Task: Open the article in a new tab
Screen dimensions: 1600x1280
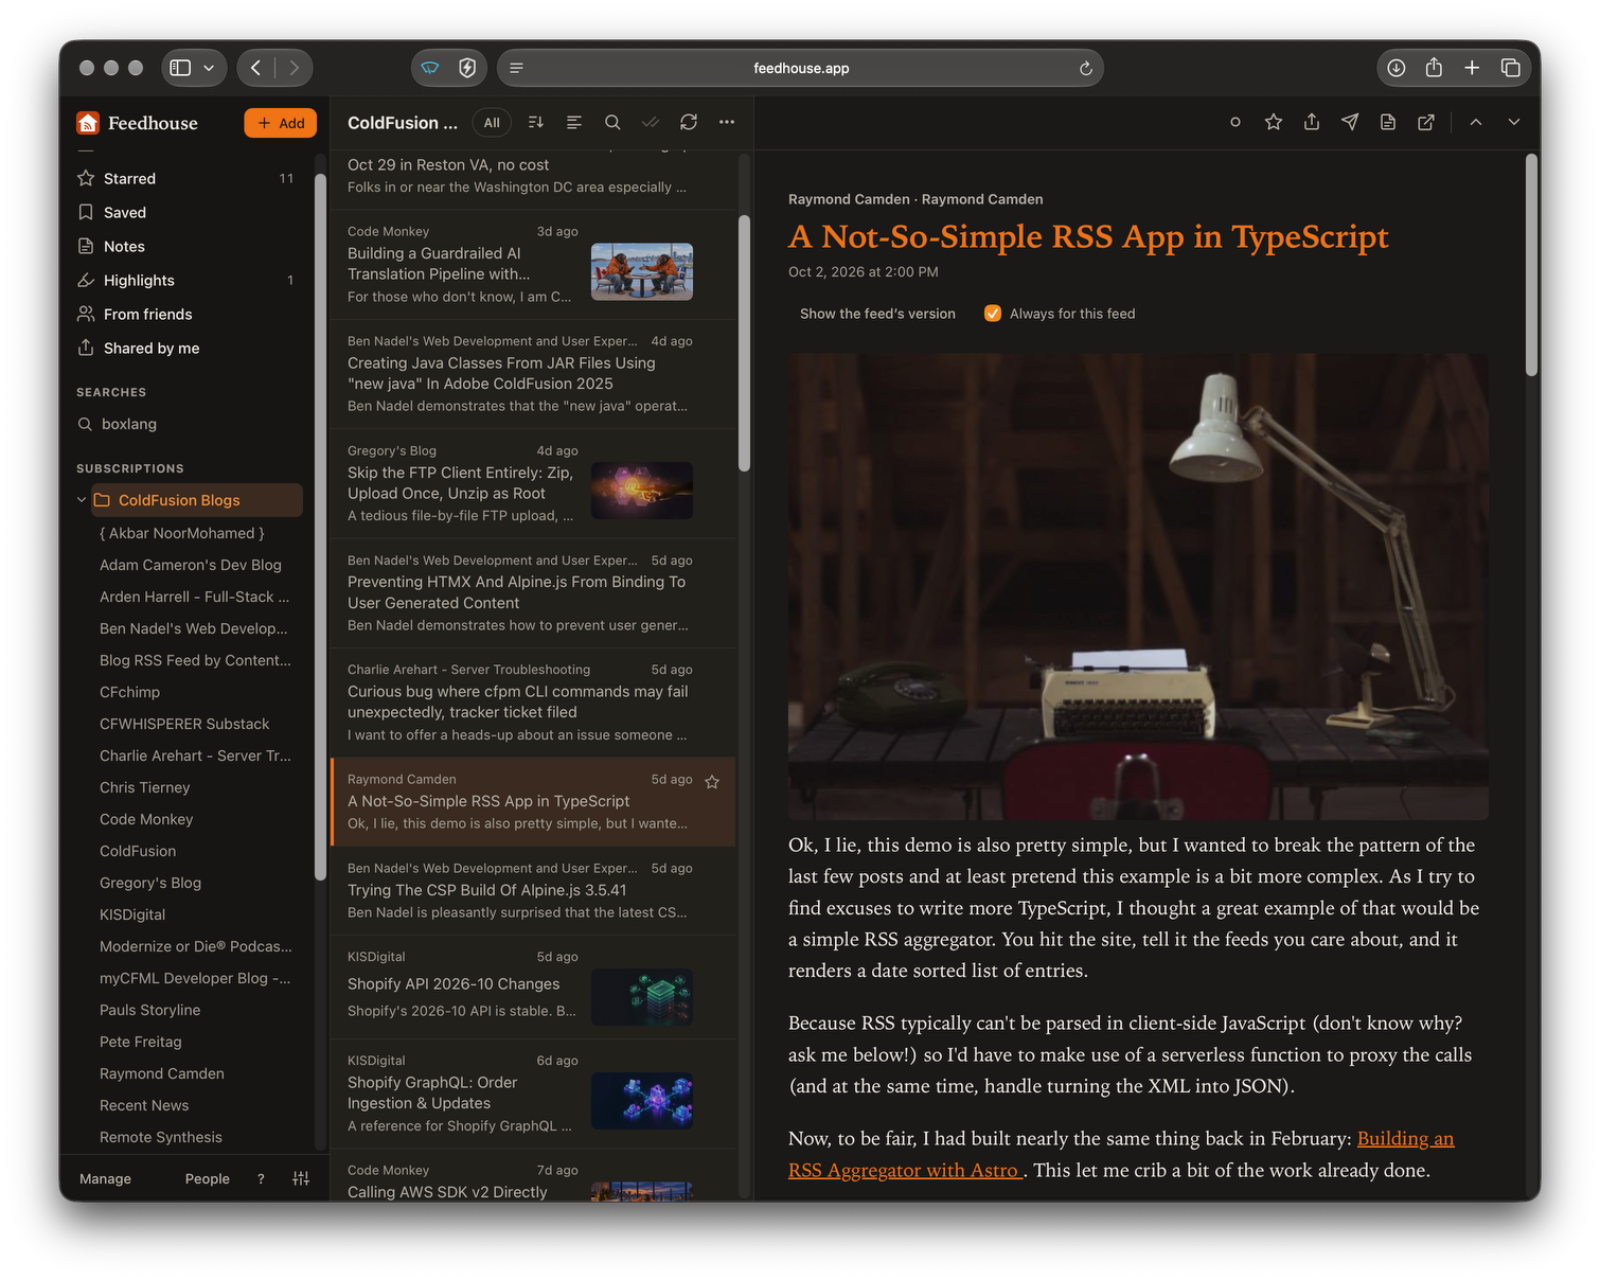Action: click(1426, 122)
